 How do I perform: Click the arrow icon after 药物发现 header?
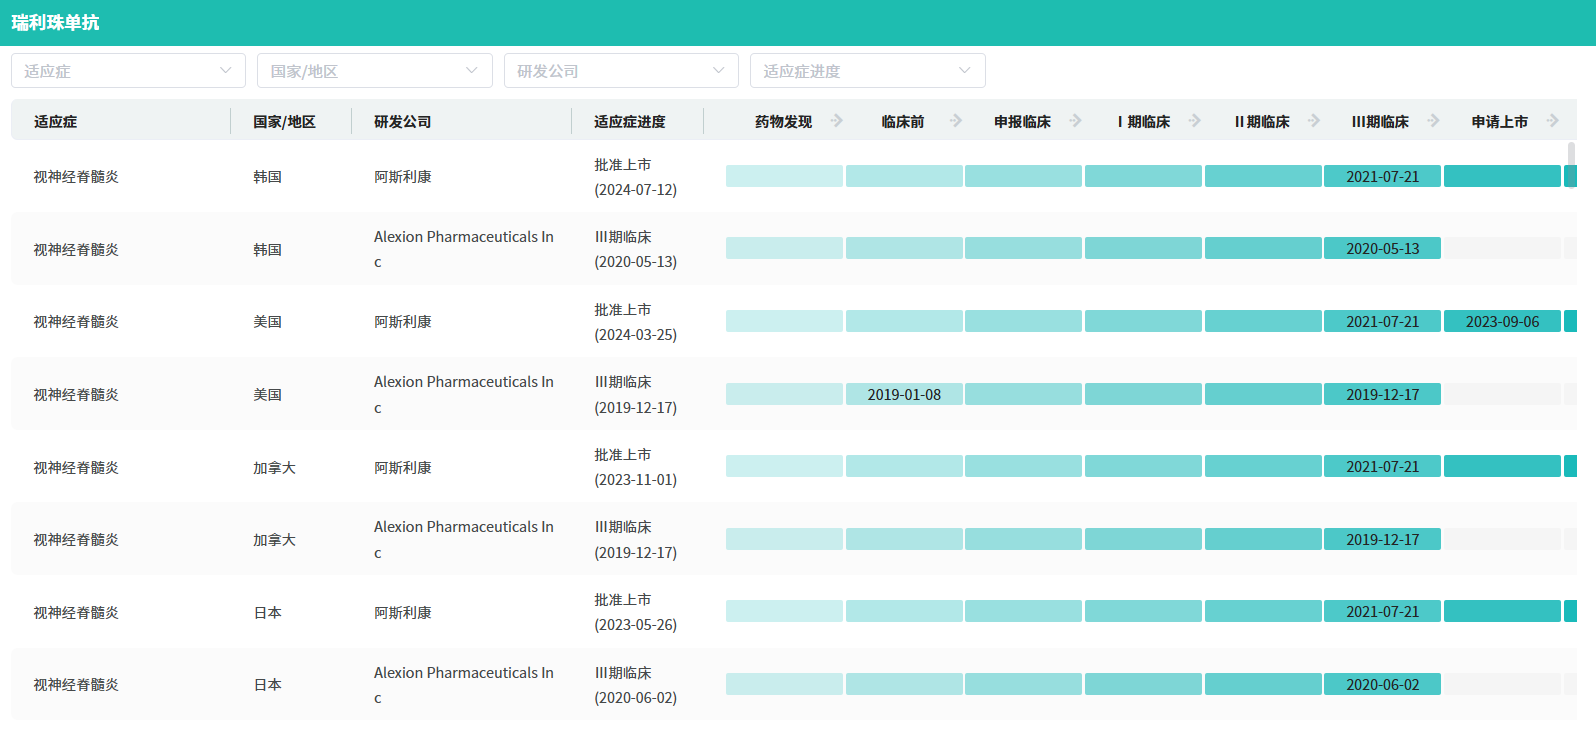click(836, 121)
